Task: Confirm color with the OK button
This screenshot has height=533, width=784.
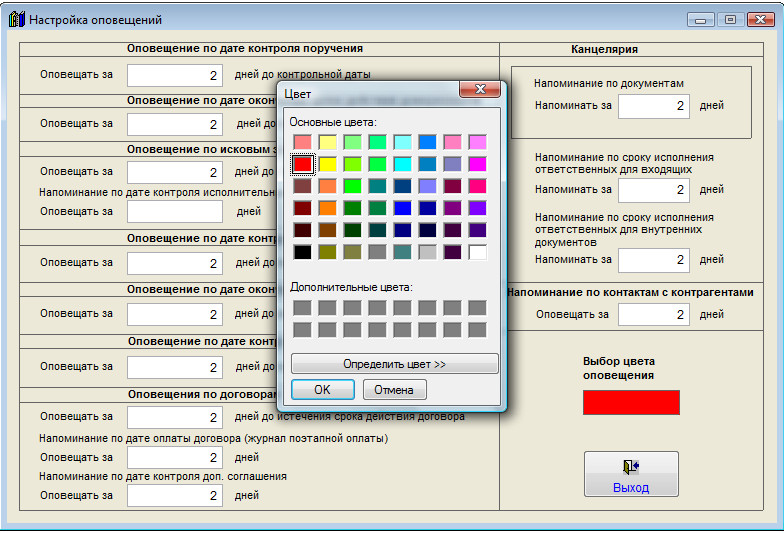Action: pyautogui.click(x=322, y=389)
